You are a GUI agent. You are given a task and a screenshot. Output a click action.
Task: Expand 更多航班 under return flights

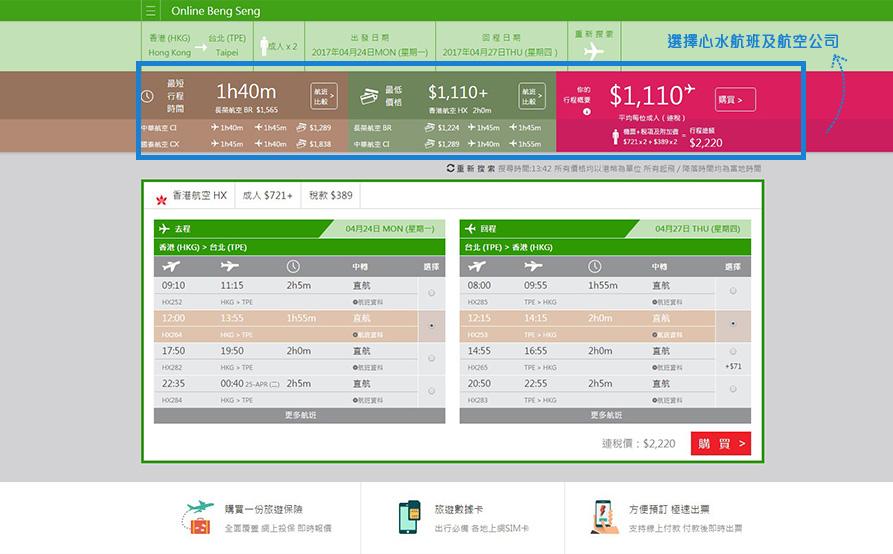tap(605, 416)
